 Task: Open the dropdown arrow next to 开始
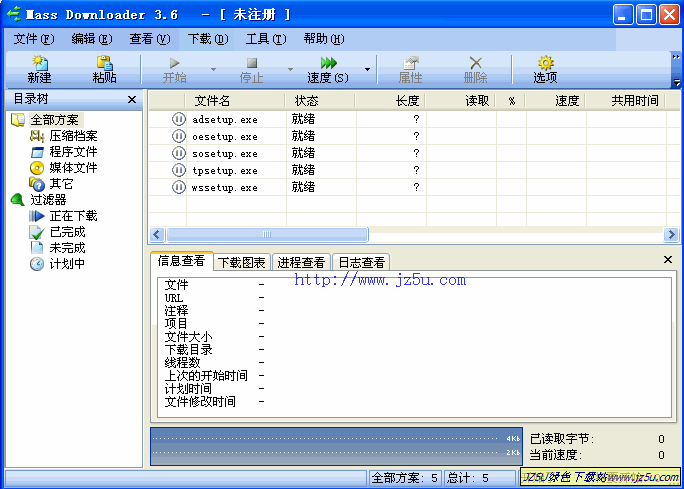click(x=213, y=69)
